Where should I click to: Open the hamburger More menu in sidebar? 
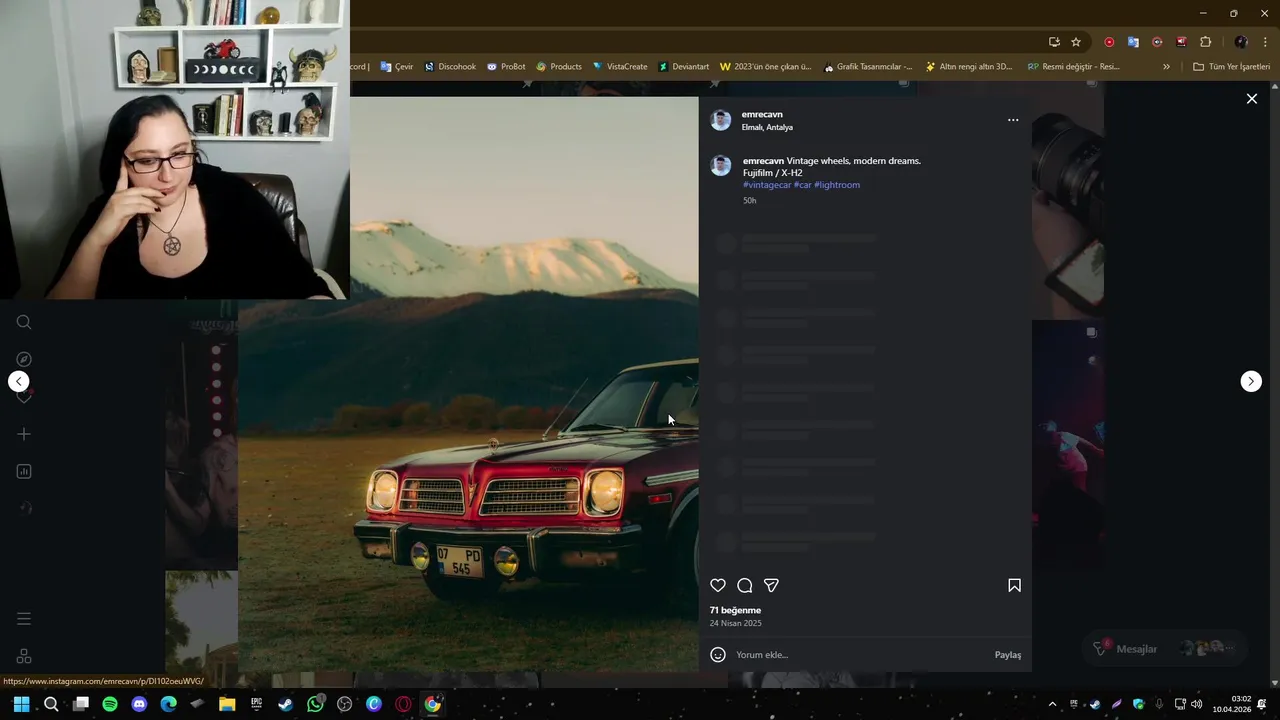24,619
